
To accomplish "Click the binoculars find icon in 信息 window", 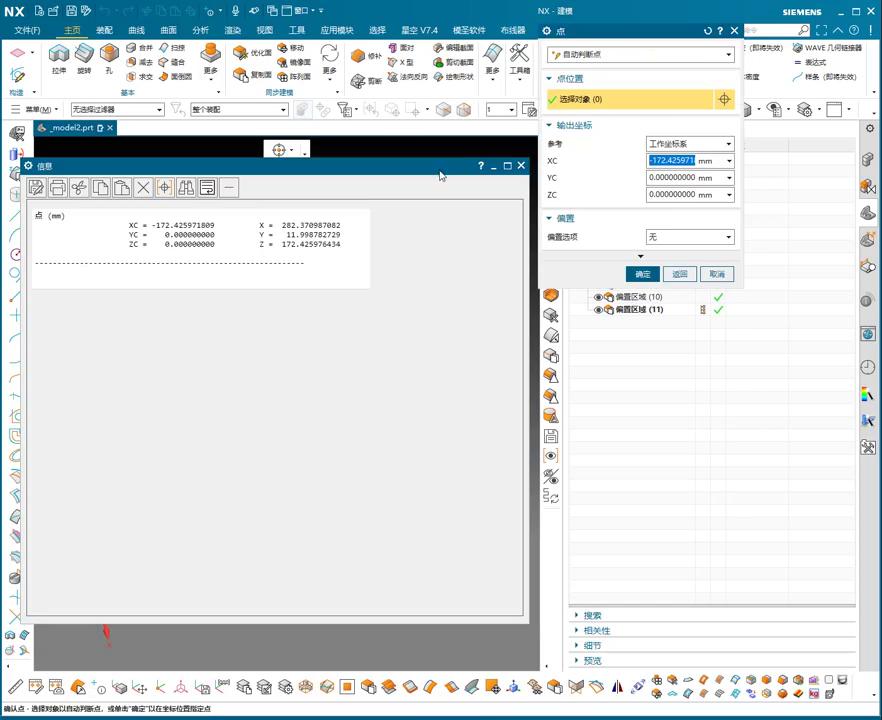I will [x=186, y=188].
